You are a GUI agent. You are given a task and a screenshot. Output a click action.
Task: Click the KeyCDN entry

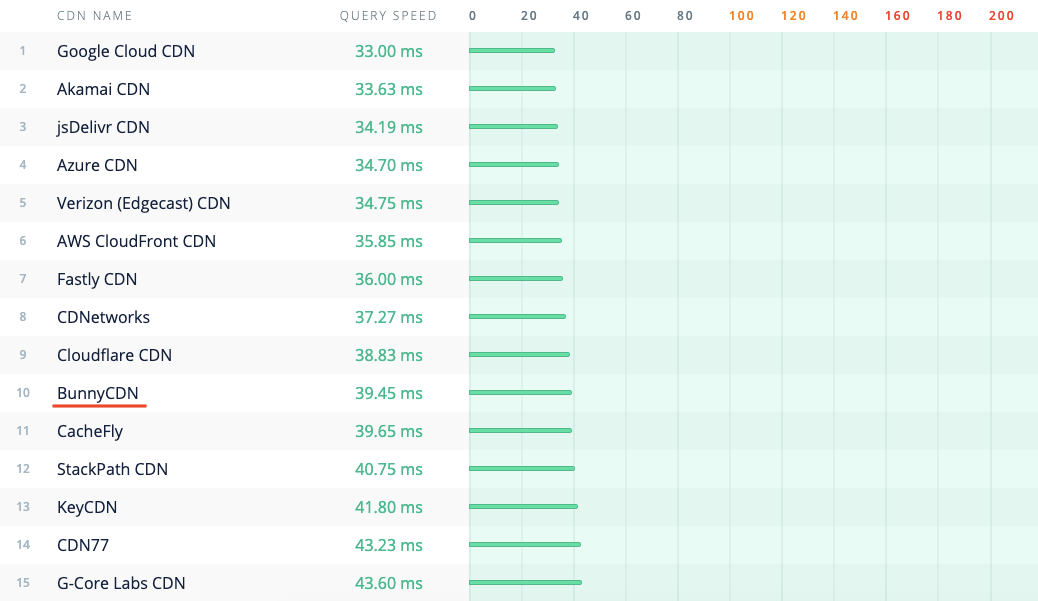pos(86,507)
